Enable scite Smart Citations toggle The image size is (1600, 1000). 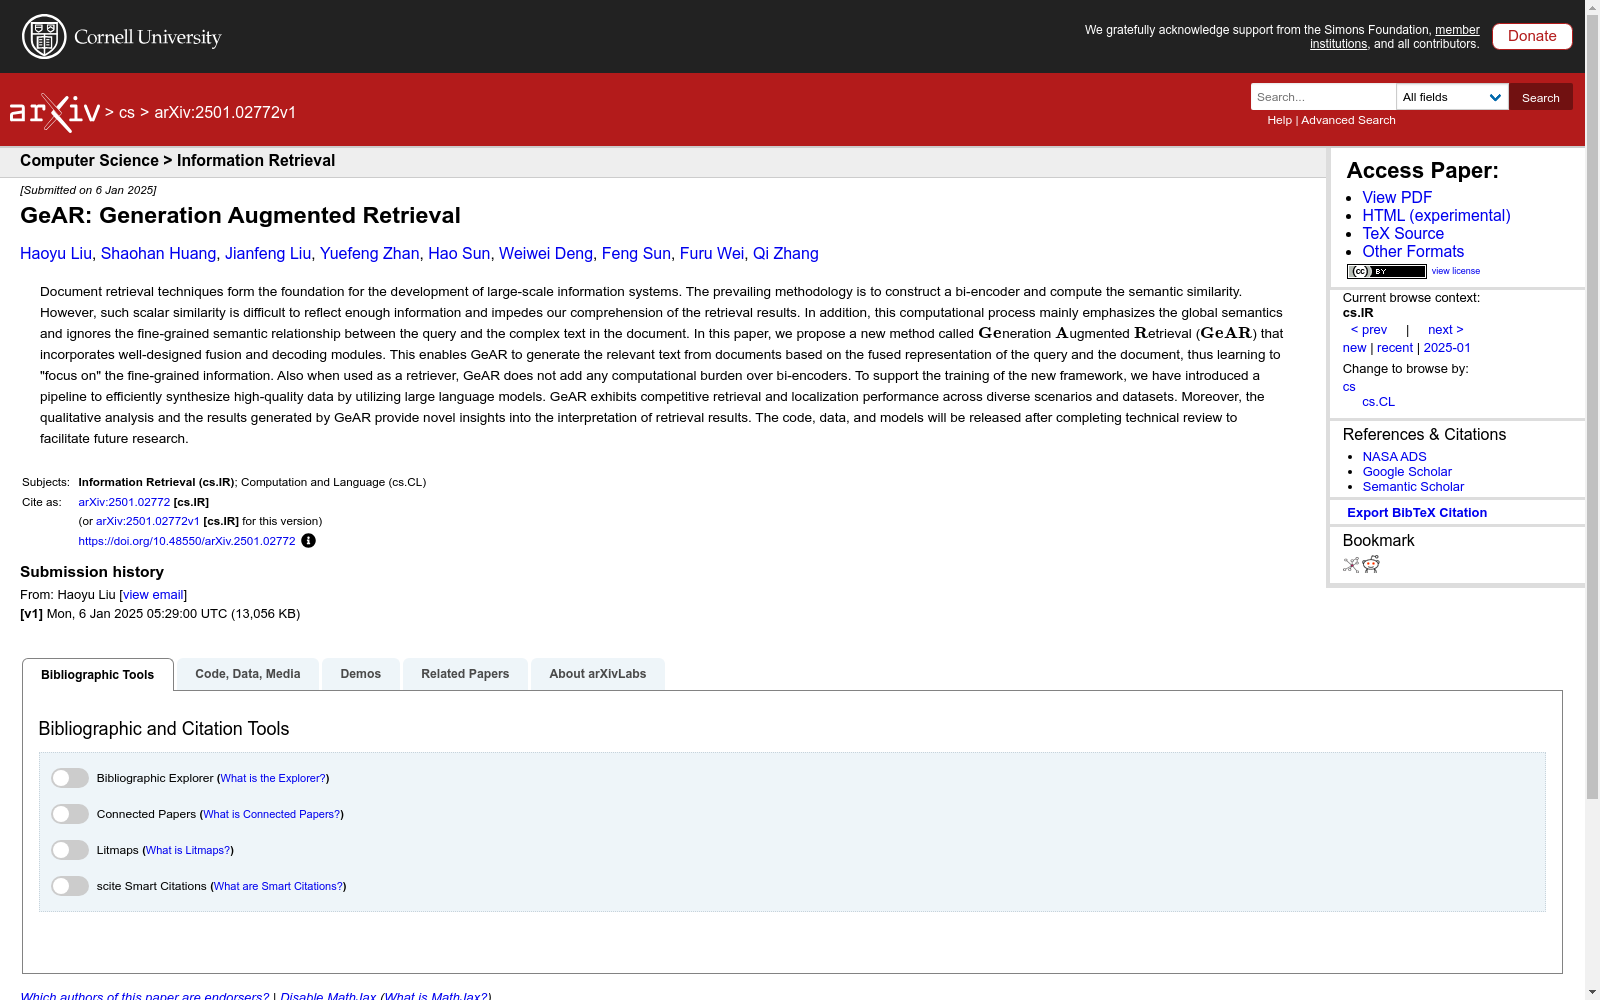70,886
